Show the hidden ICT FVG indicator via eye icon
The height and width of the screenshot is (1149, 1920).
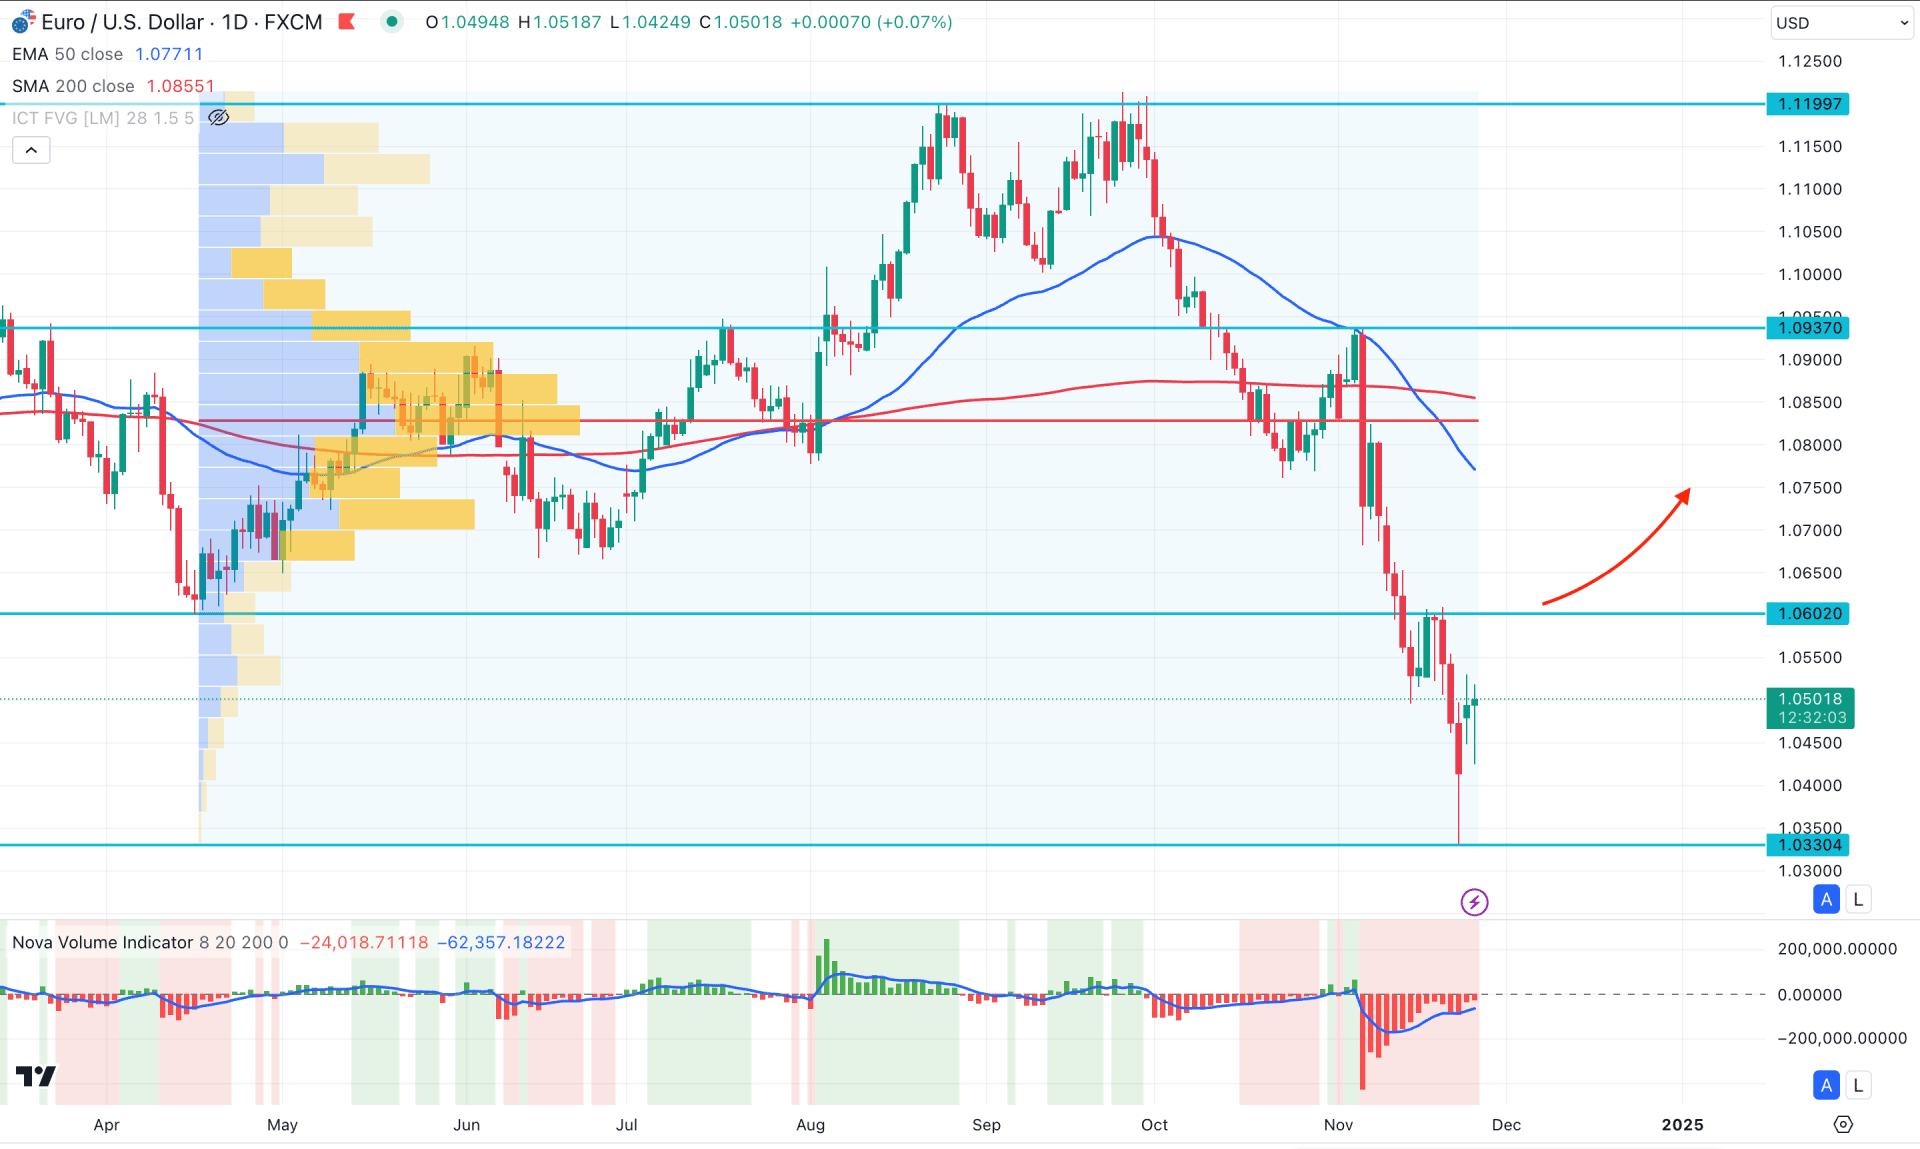218,118
